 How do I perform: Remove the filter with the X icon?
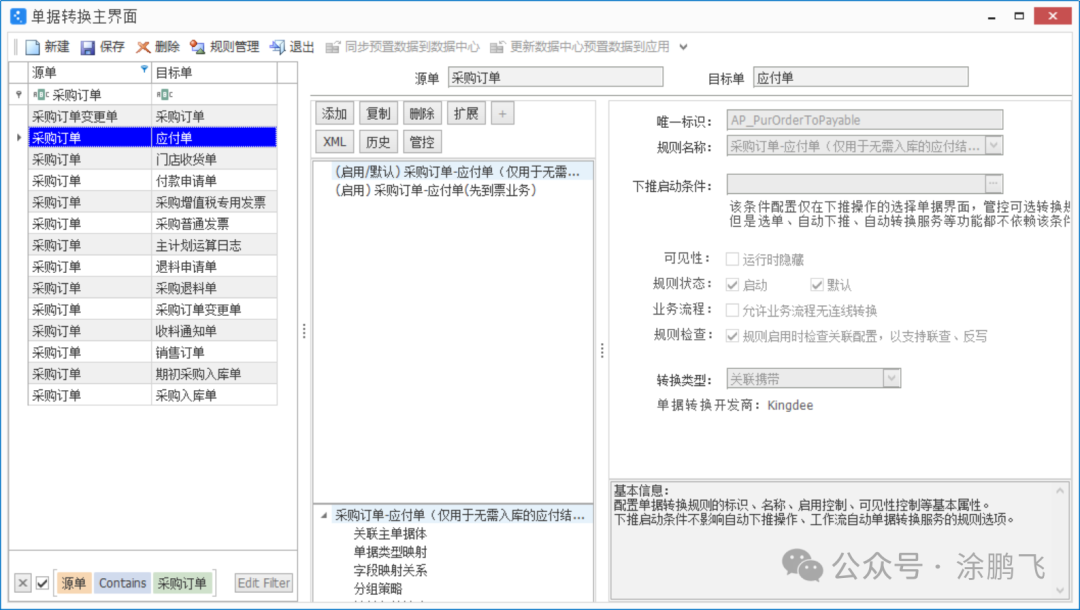(x=22, y=583)
